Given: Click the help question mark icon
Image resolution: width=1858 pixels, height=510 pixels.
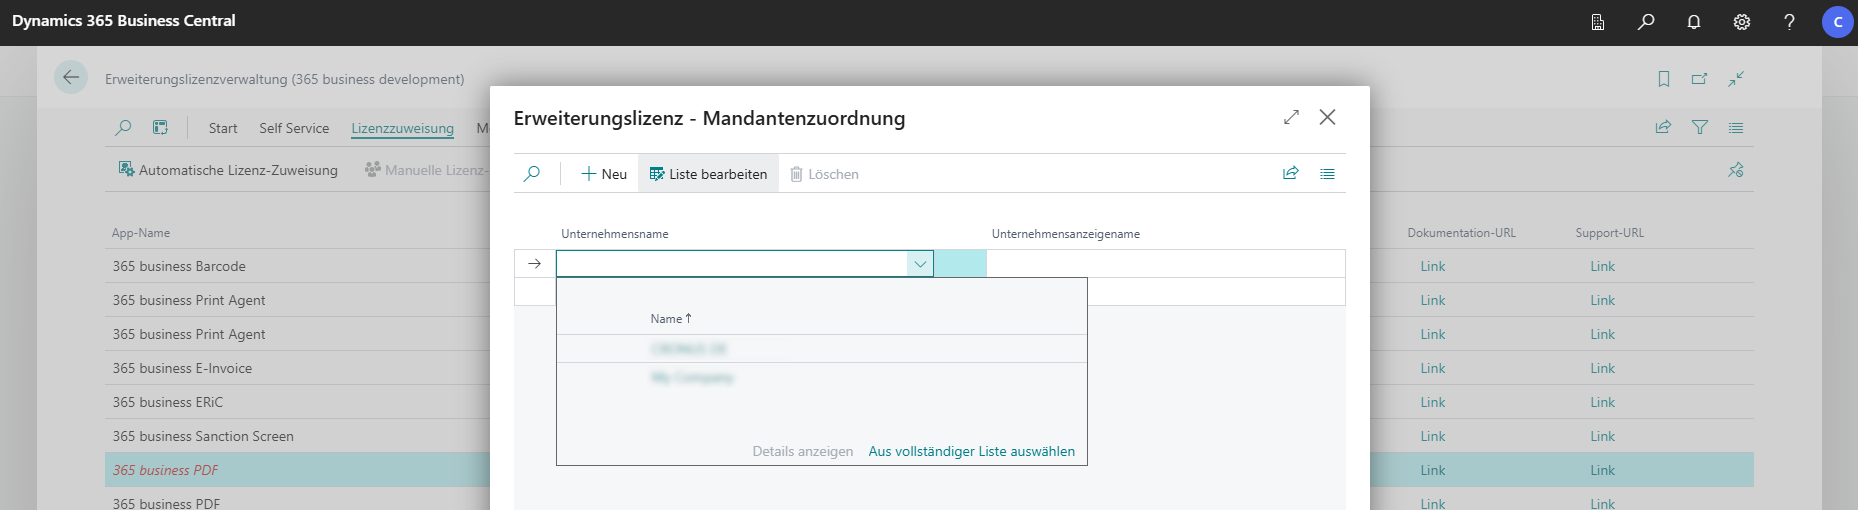Looking at the screenshot, I should tap(1789, 22).
